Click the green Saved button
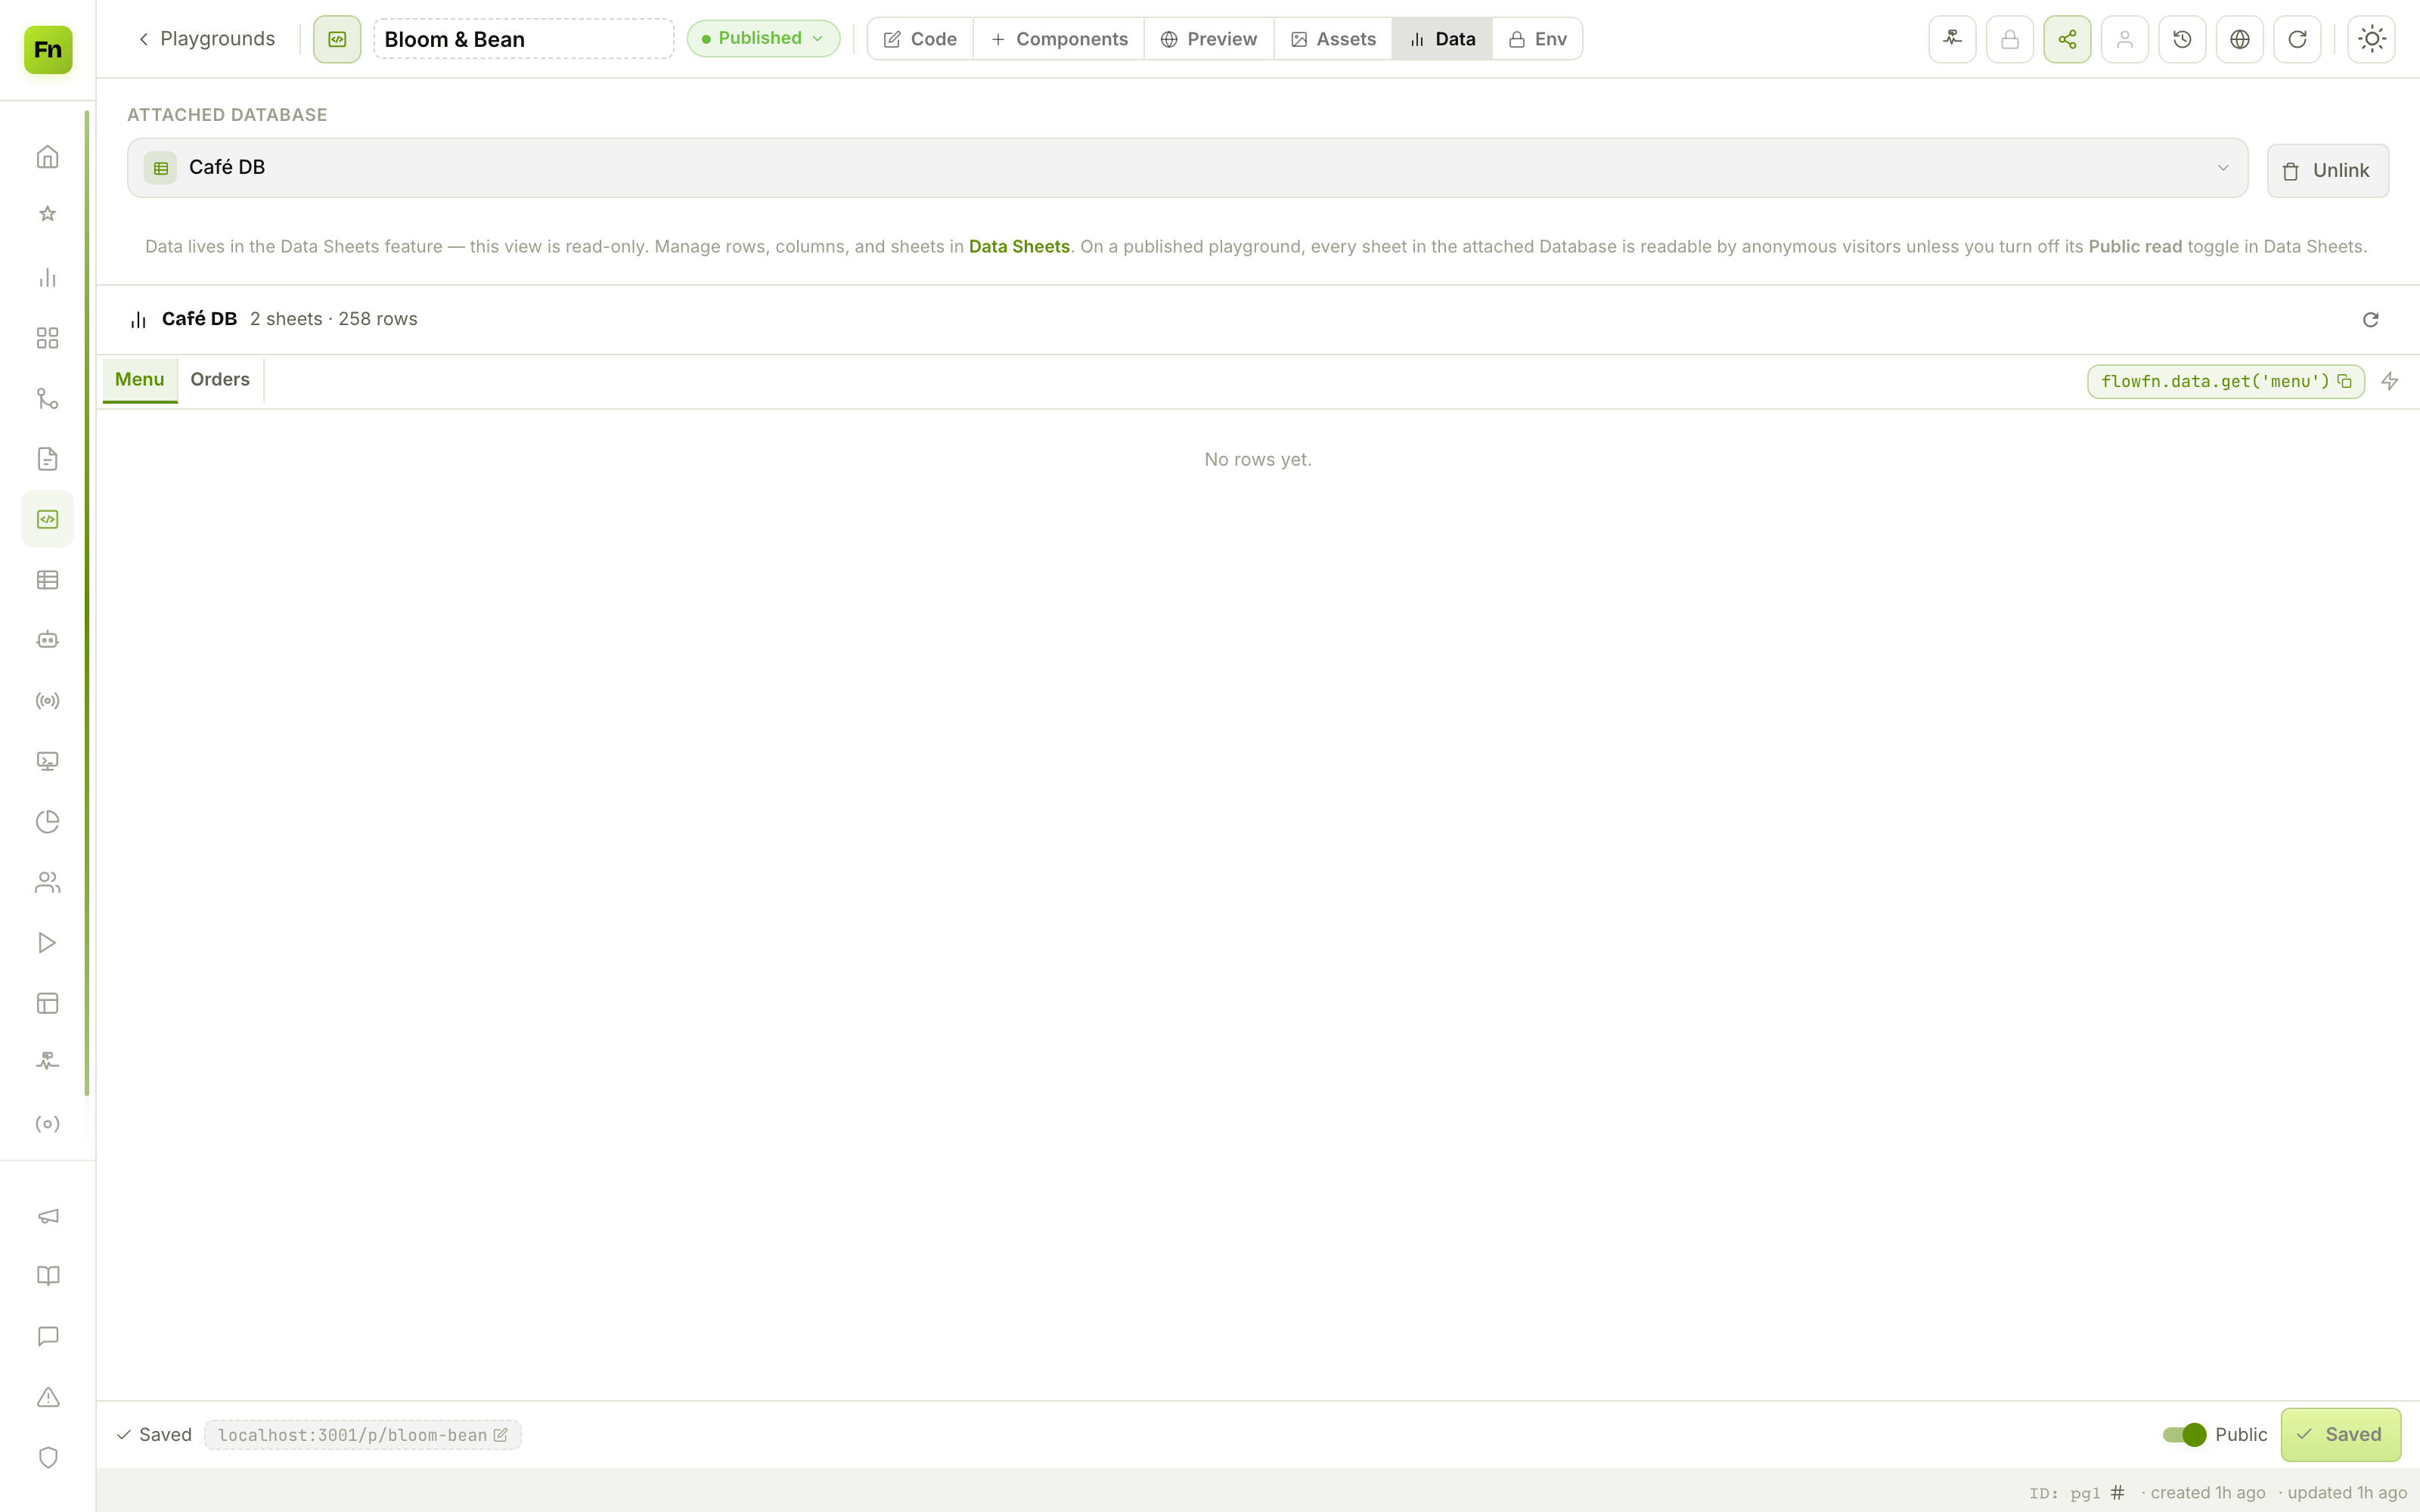 2340,1435
